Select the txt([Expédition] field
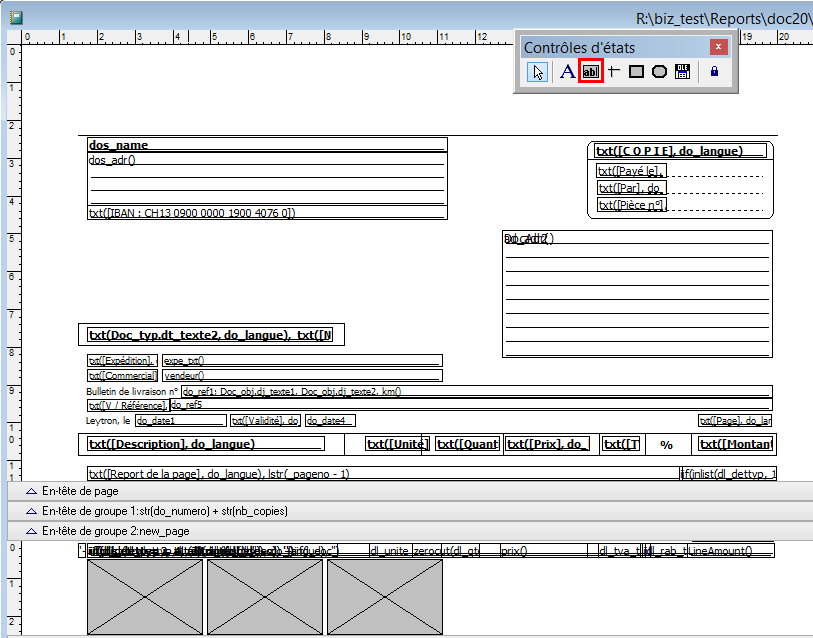This screenshot has height=638, width=813. [x=122, y=360]
